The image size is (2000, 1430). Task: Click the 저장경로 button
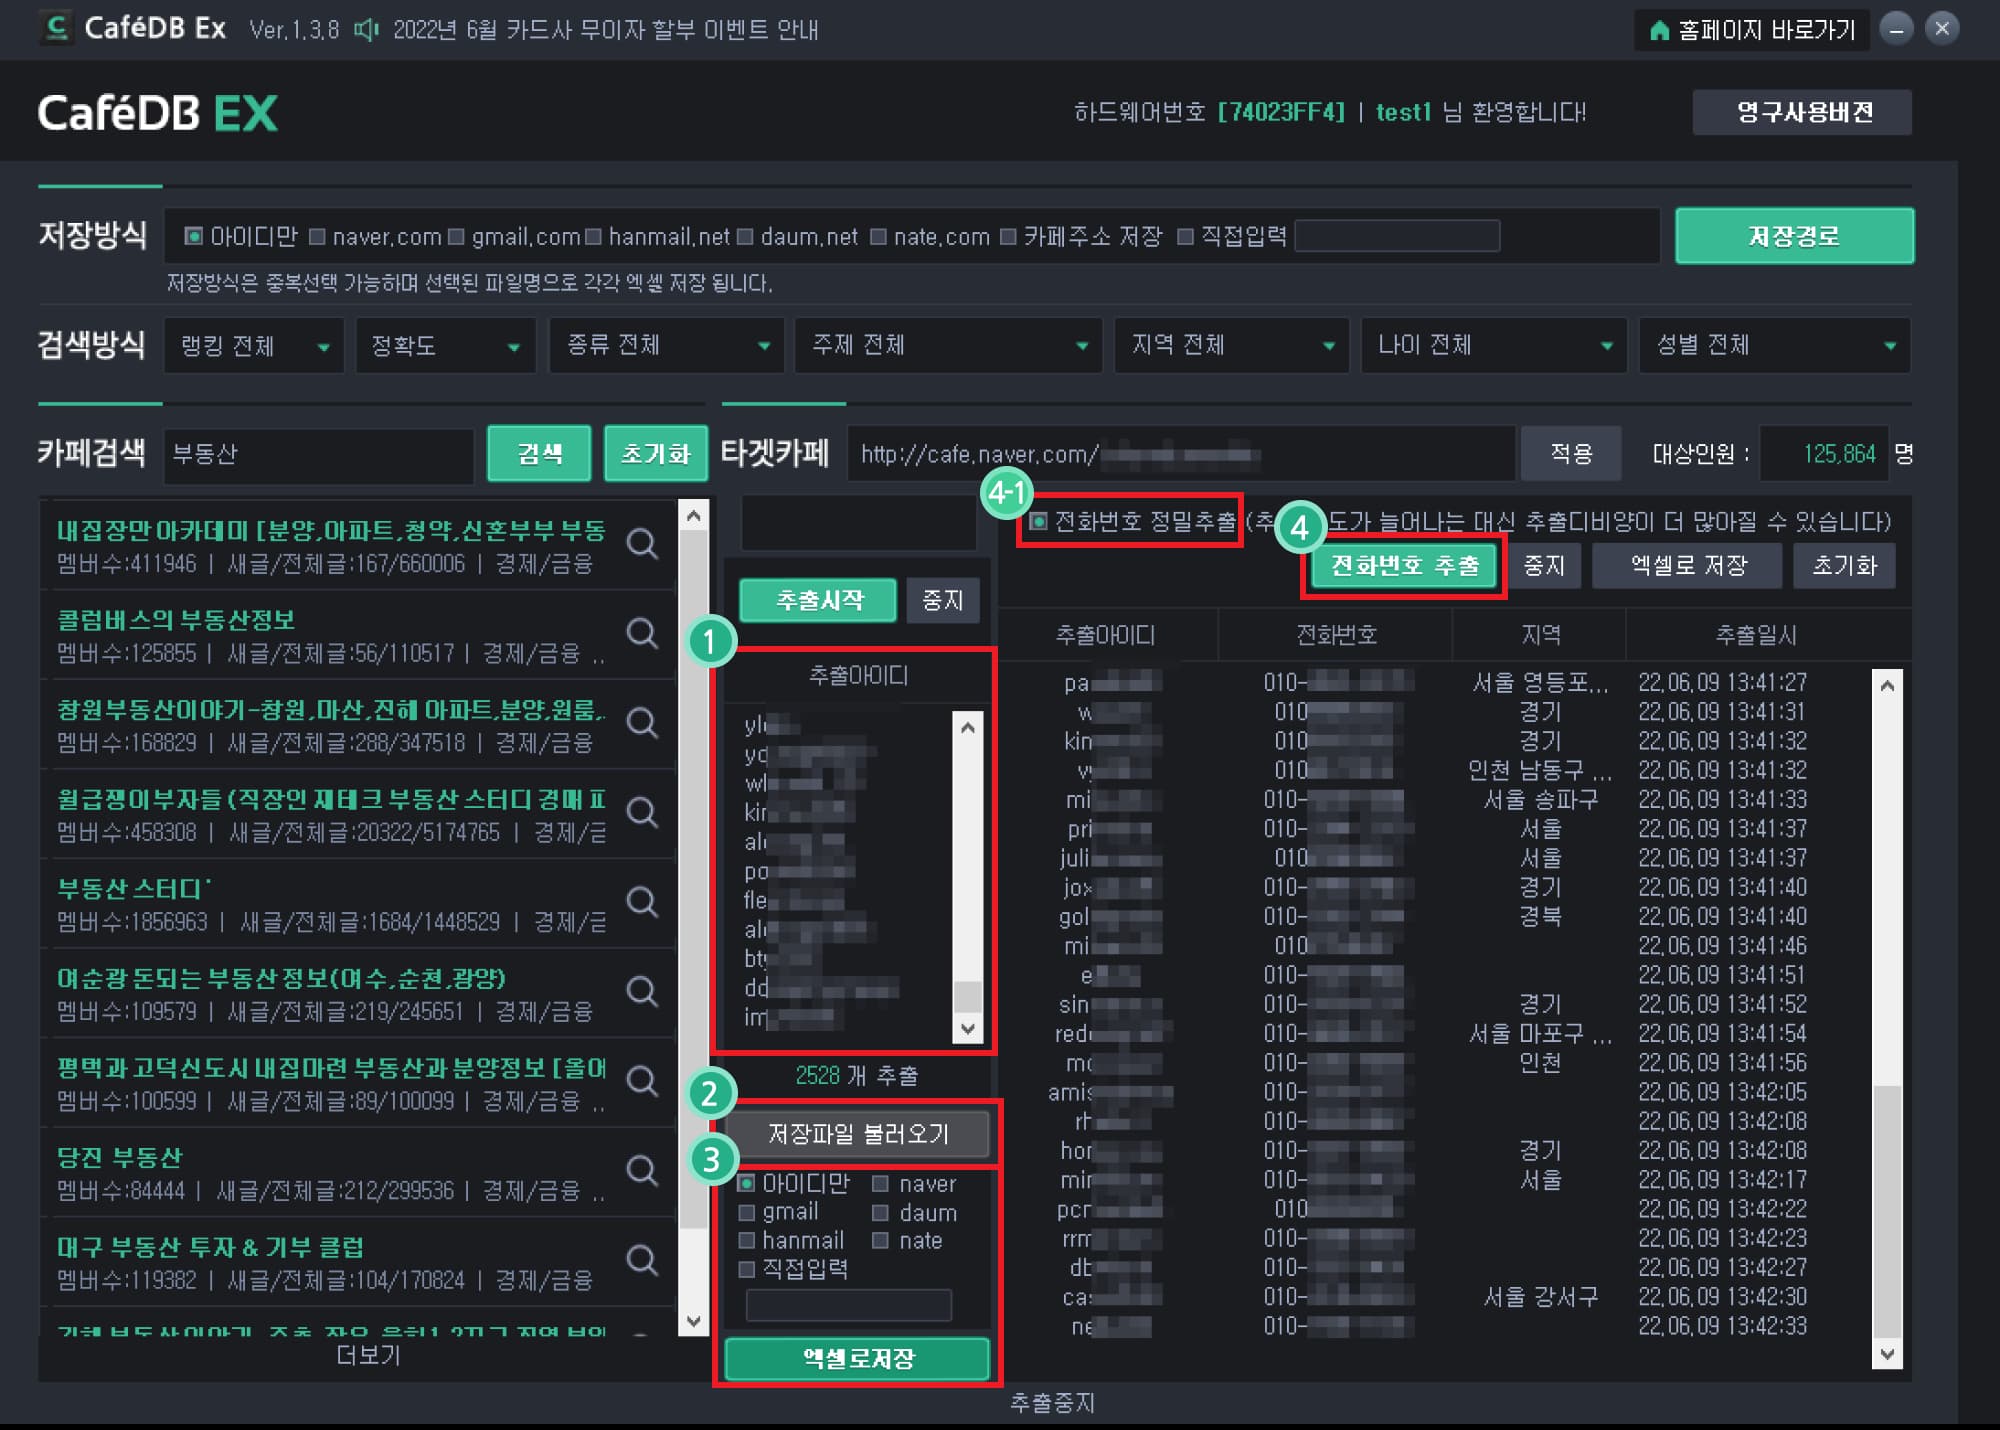tap(1795, 237)
